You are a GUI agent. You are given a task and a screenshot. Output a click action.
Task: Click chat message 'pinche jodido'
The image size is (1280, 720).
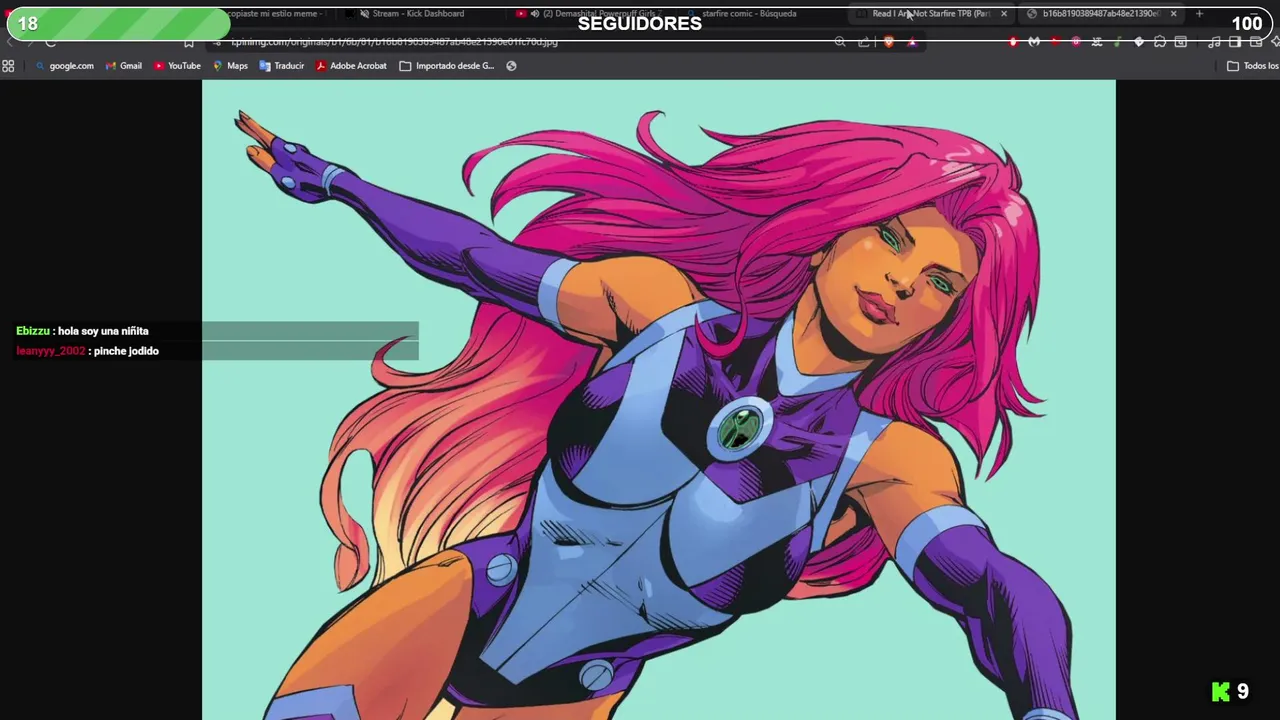(126, 351)
